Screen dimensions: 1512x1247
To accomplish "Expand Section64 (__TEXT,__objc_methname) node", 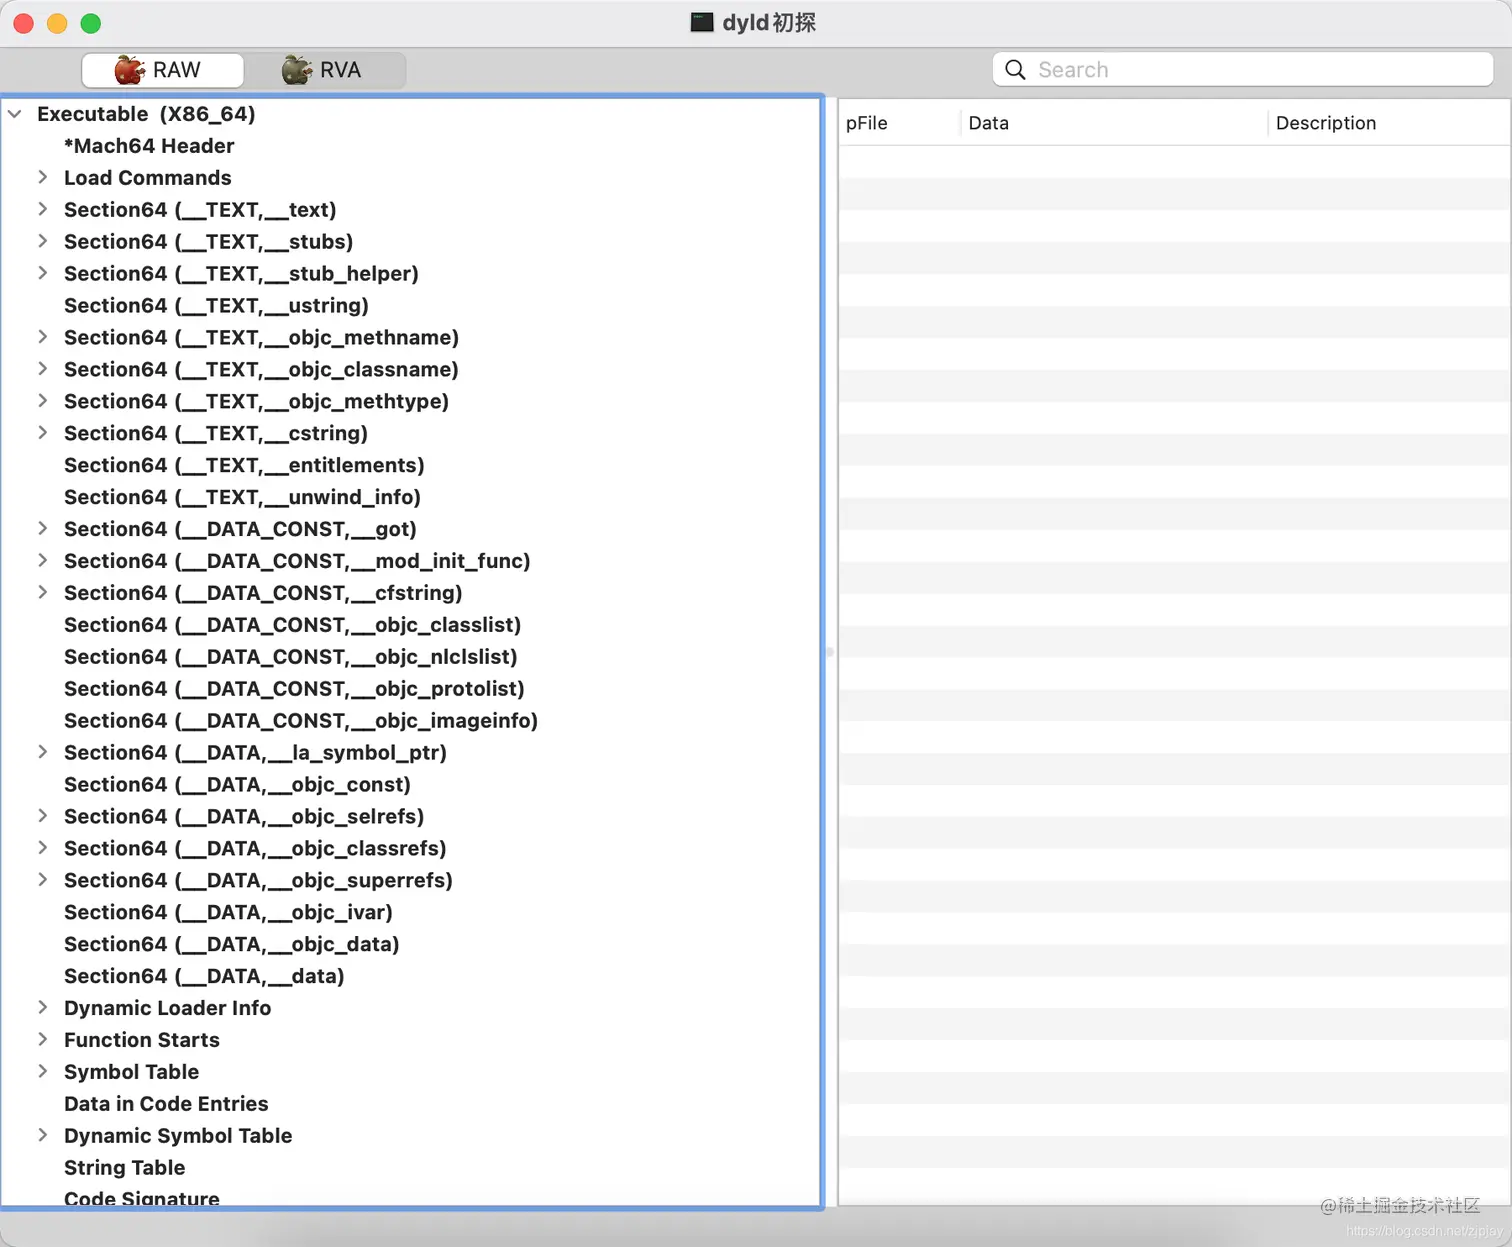I will pyautogui.click(x=42, y=337).
